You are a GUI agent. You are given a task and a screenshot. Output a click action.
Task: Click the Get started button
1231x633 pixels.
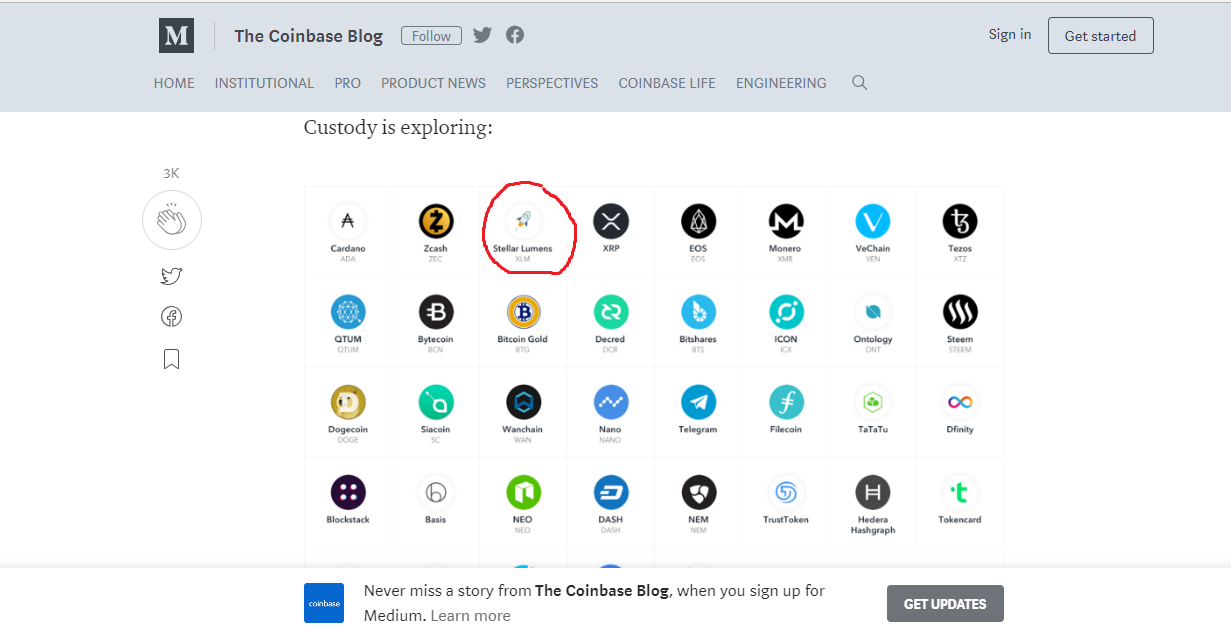(1100, 36)
